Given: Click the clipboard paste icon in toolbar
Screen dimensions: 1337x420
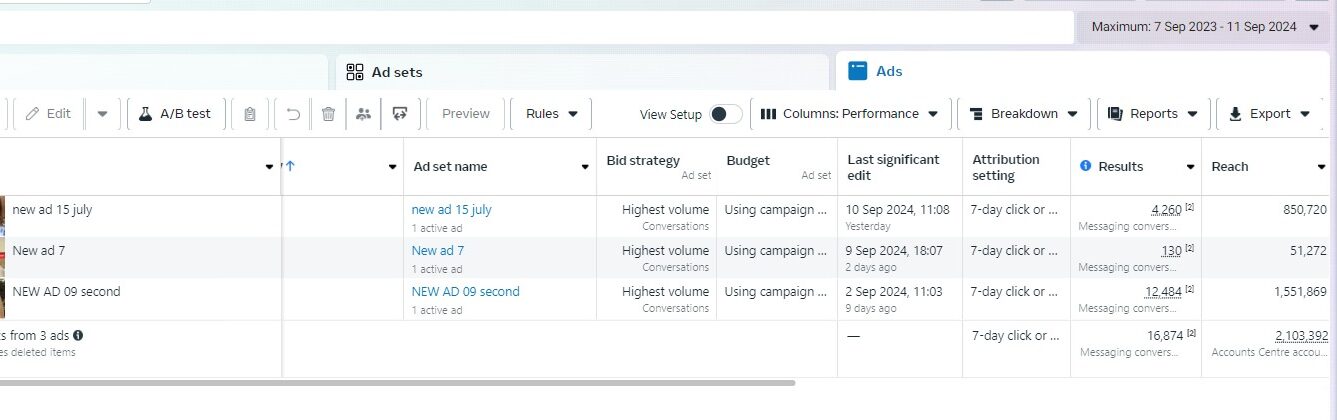Looking at the screenshot, I should [250, 114].
